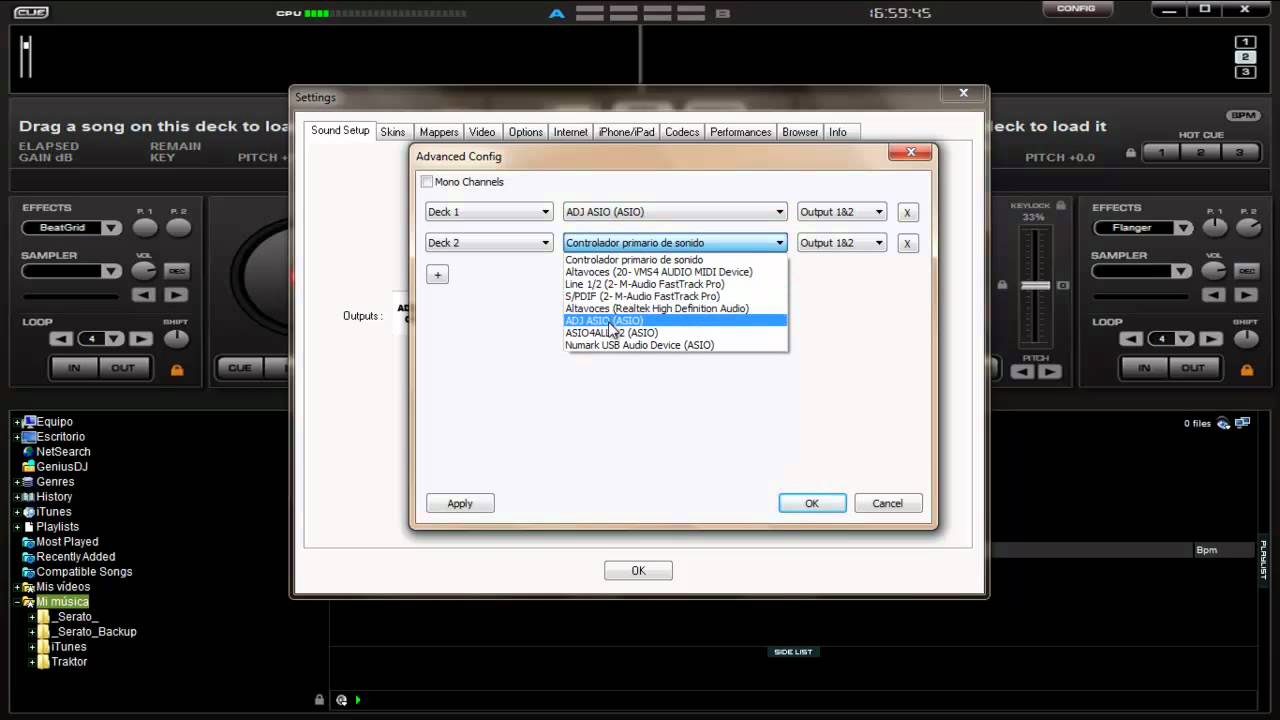The width and height of the screenshot is (1280, 720).
Task: Nudge right deck pitch up arrow
Action: 1049,372
